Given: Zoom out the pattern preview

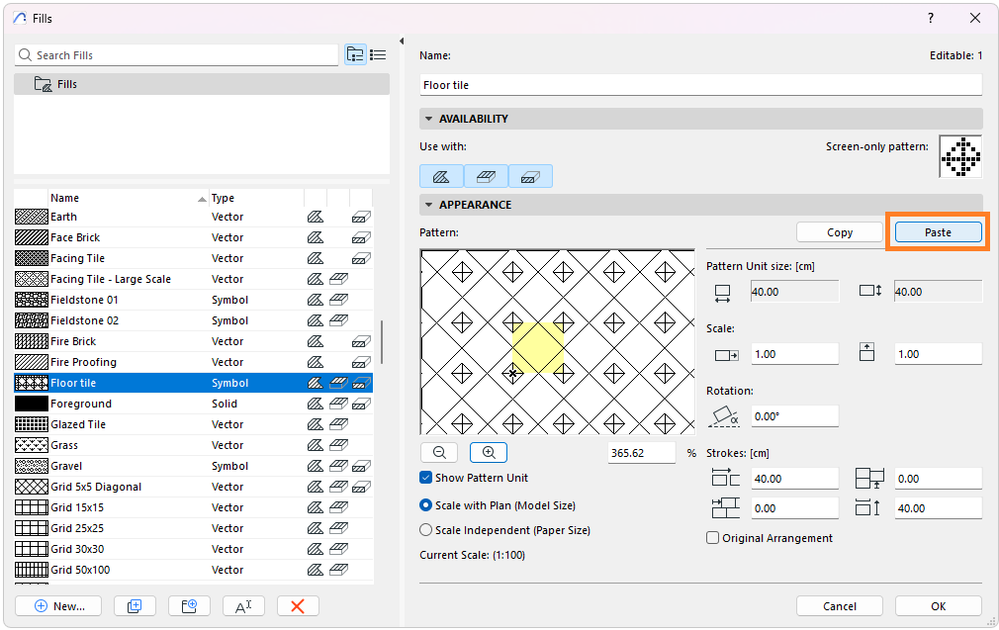Looking at the screenshot, I should click(439, 453).
